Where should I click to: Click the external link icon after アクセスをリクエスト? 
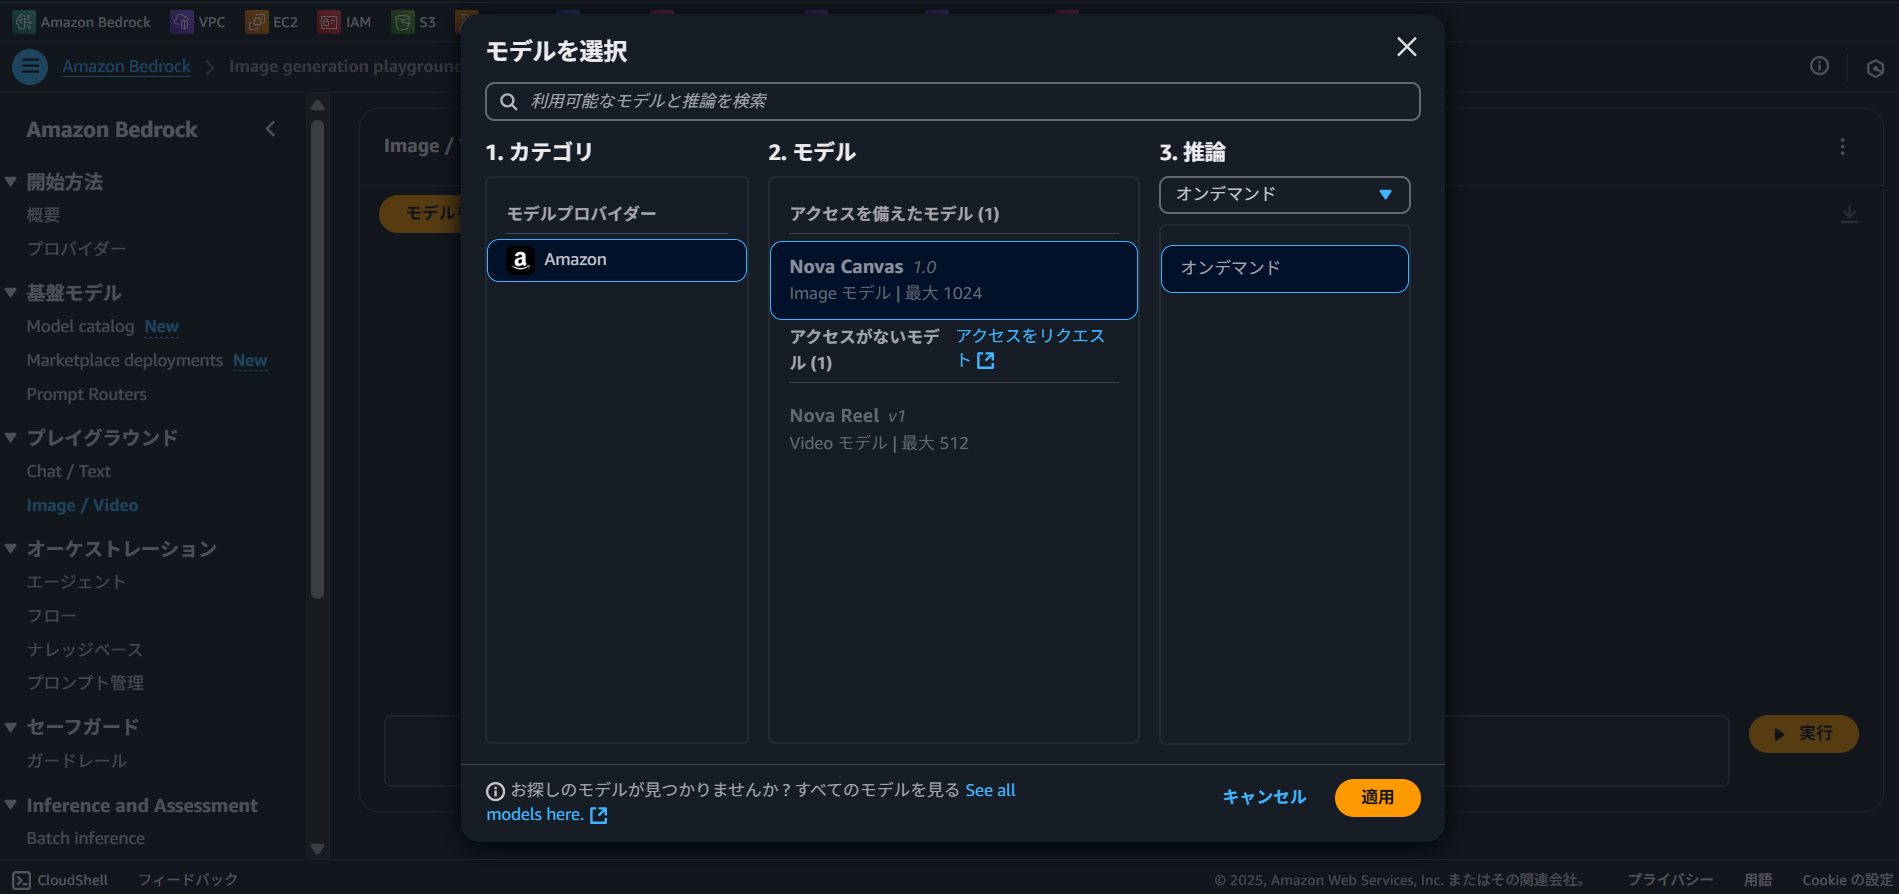[985, 361]
